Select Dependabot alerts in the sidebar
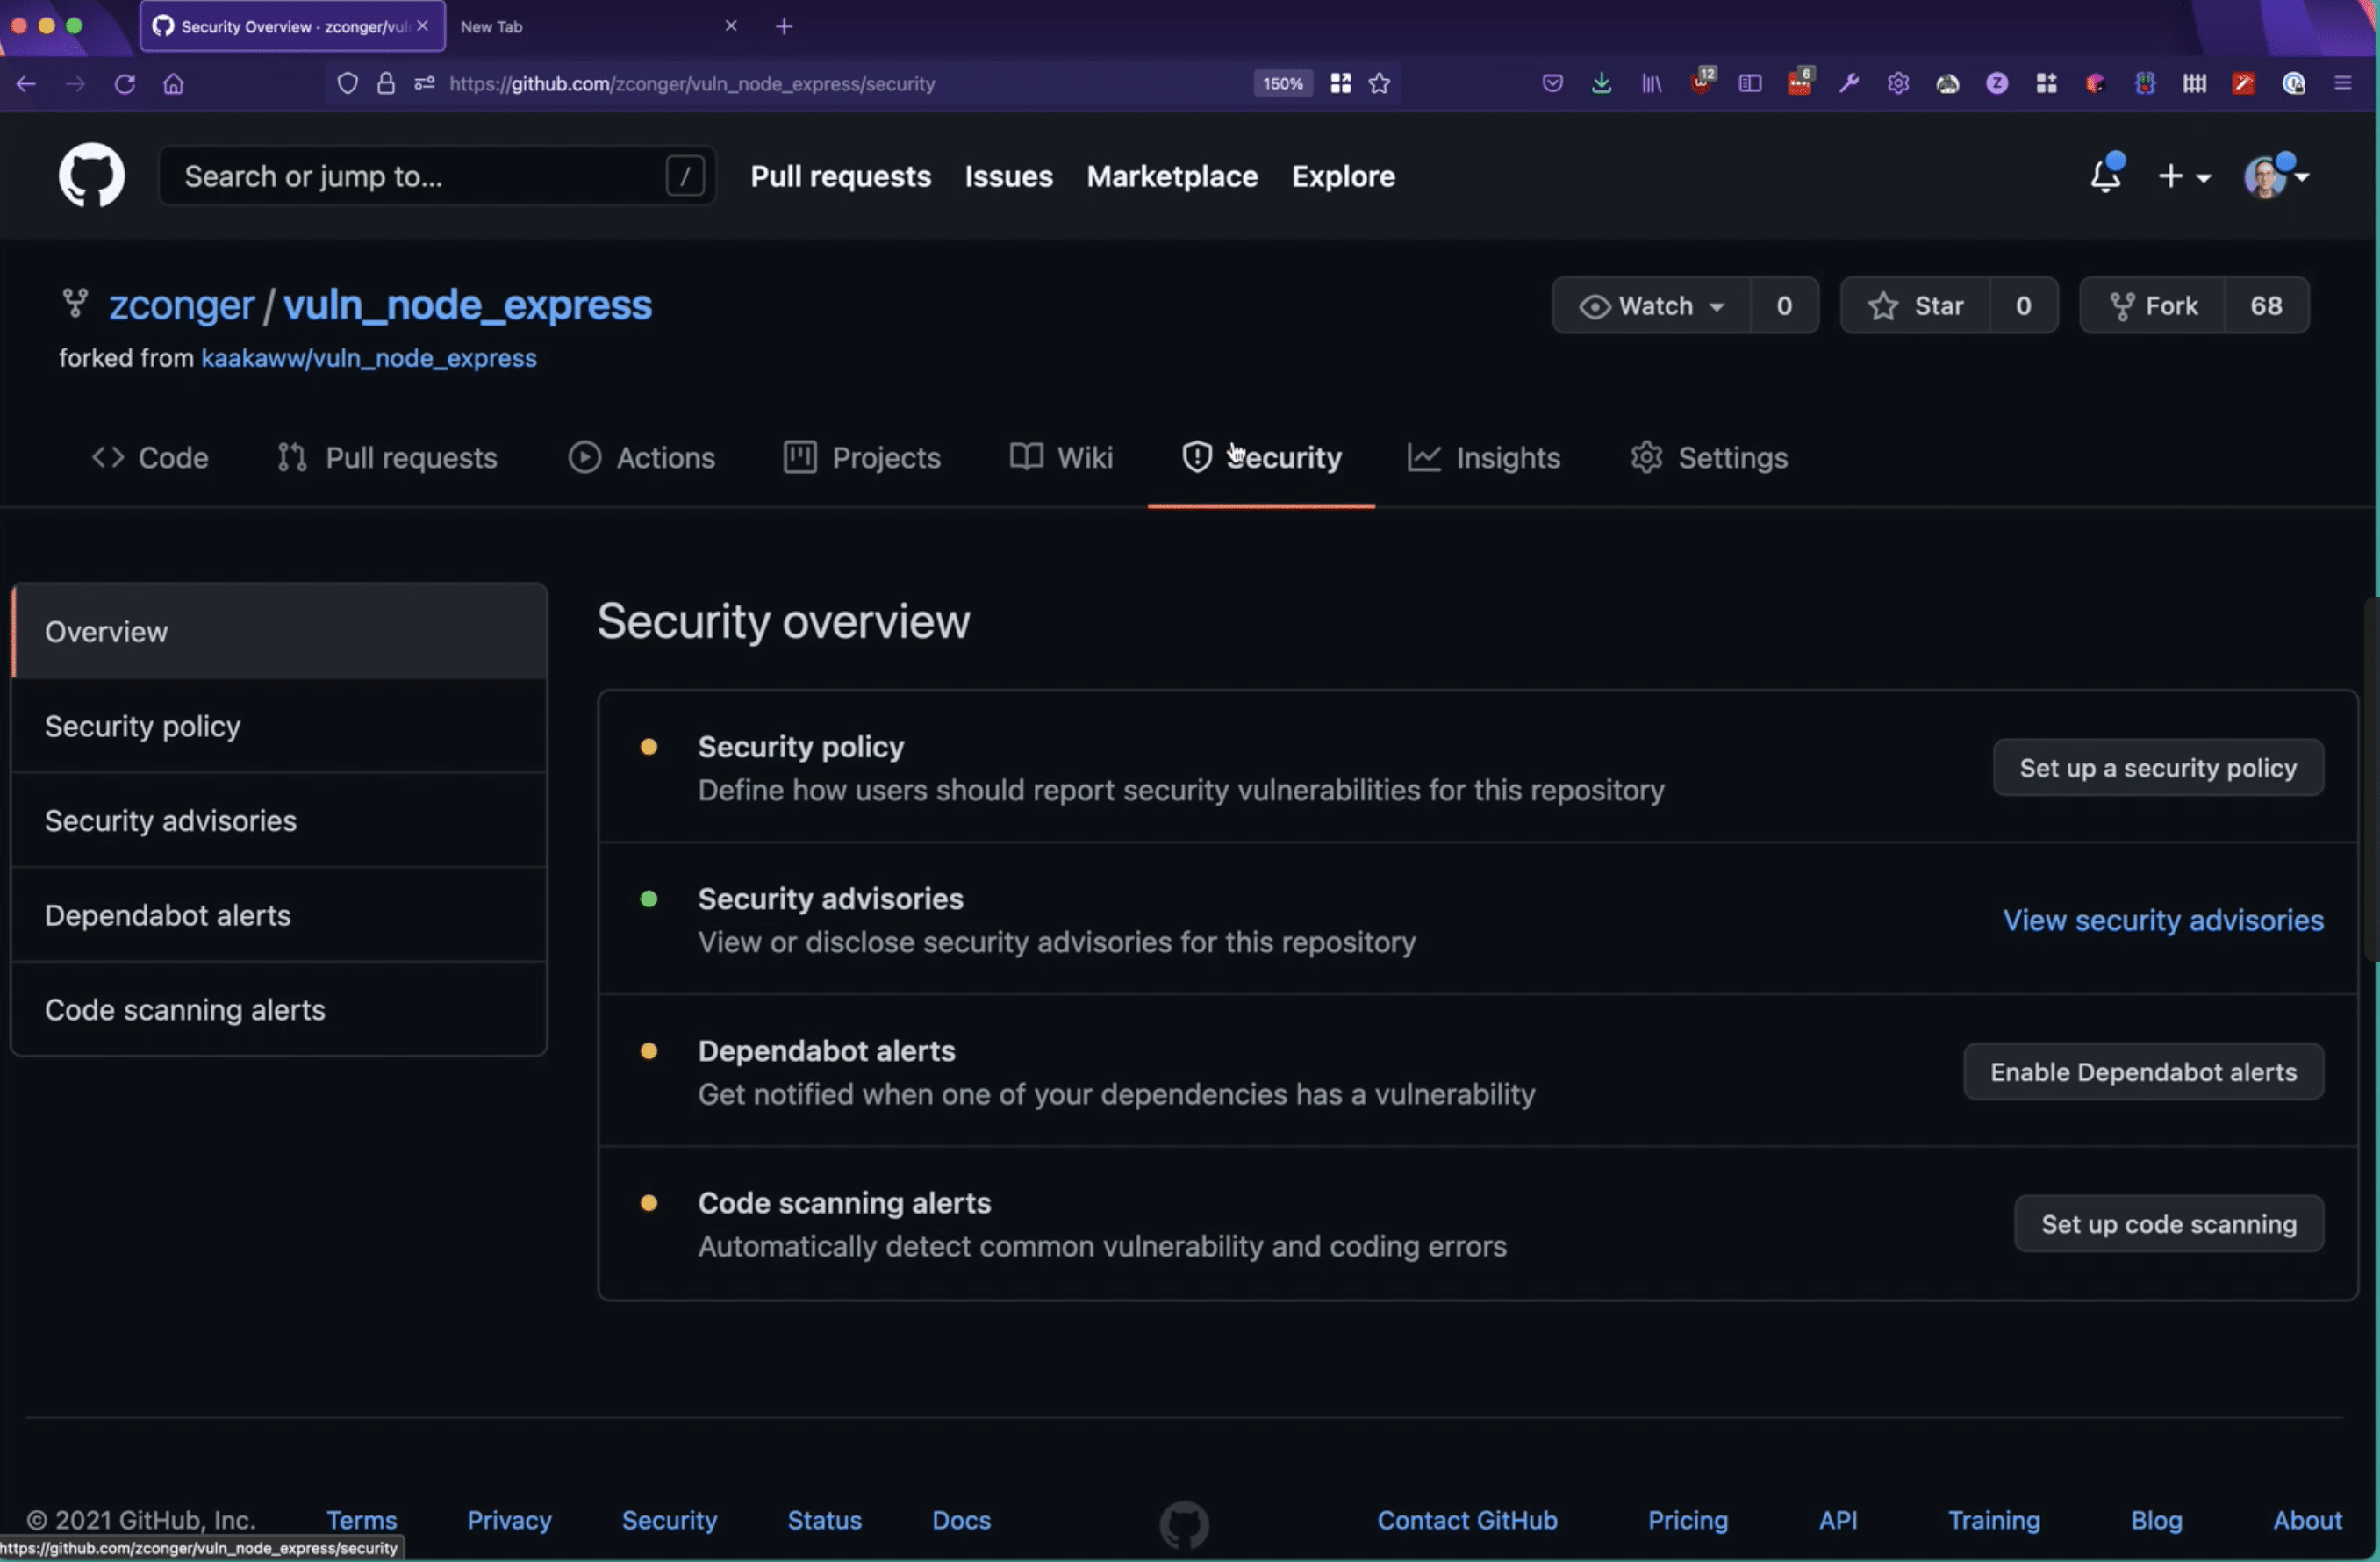Screen dimensions: 2380x1562 (x=279, y=915)
